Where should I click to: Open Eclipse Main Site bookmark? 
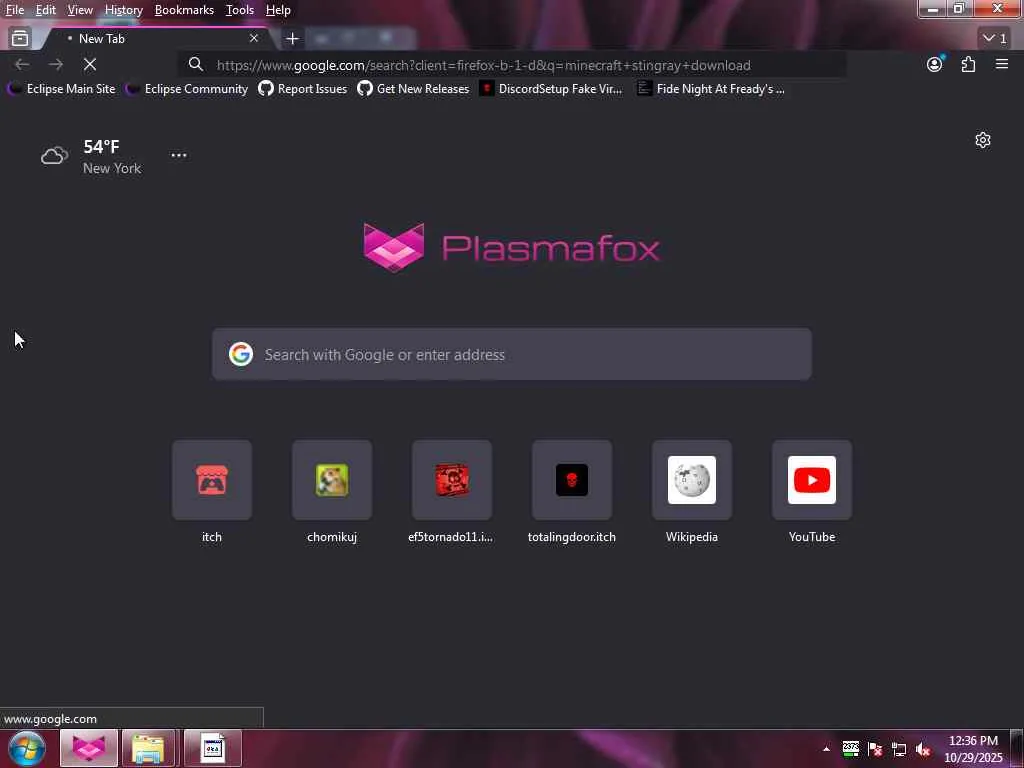[x=61, y=88]
